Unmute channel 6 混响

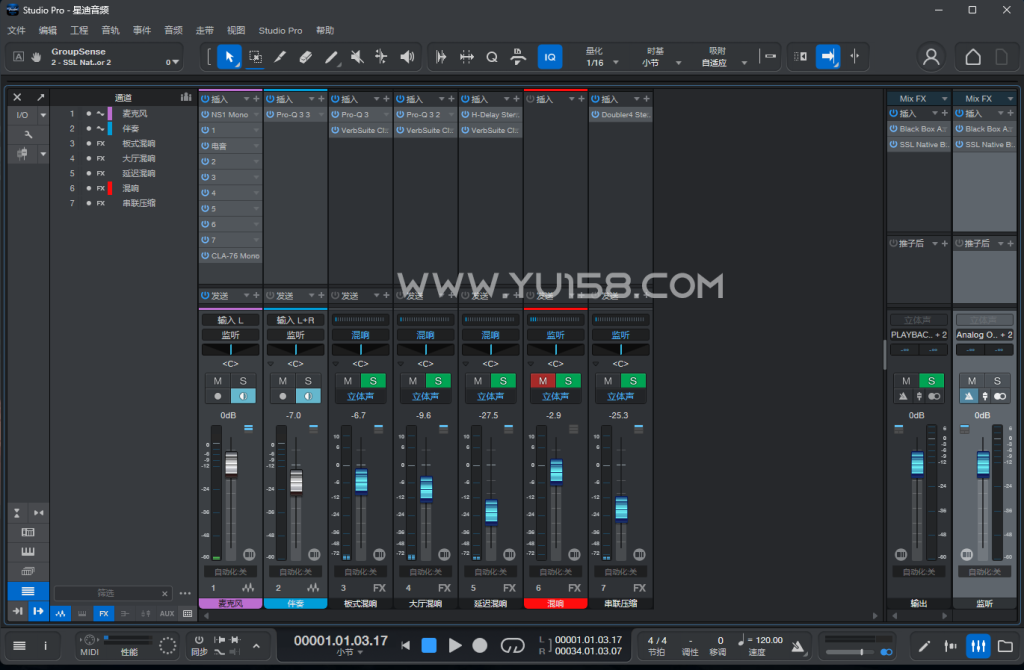(x=543, y=381)
